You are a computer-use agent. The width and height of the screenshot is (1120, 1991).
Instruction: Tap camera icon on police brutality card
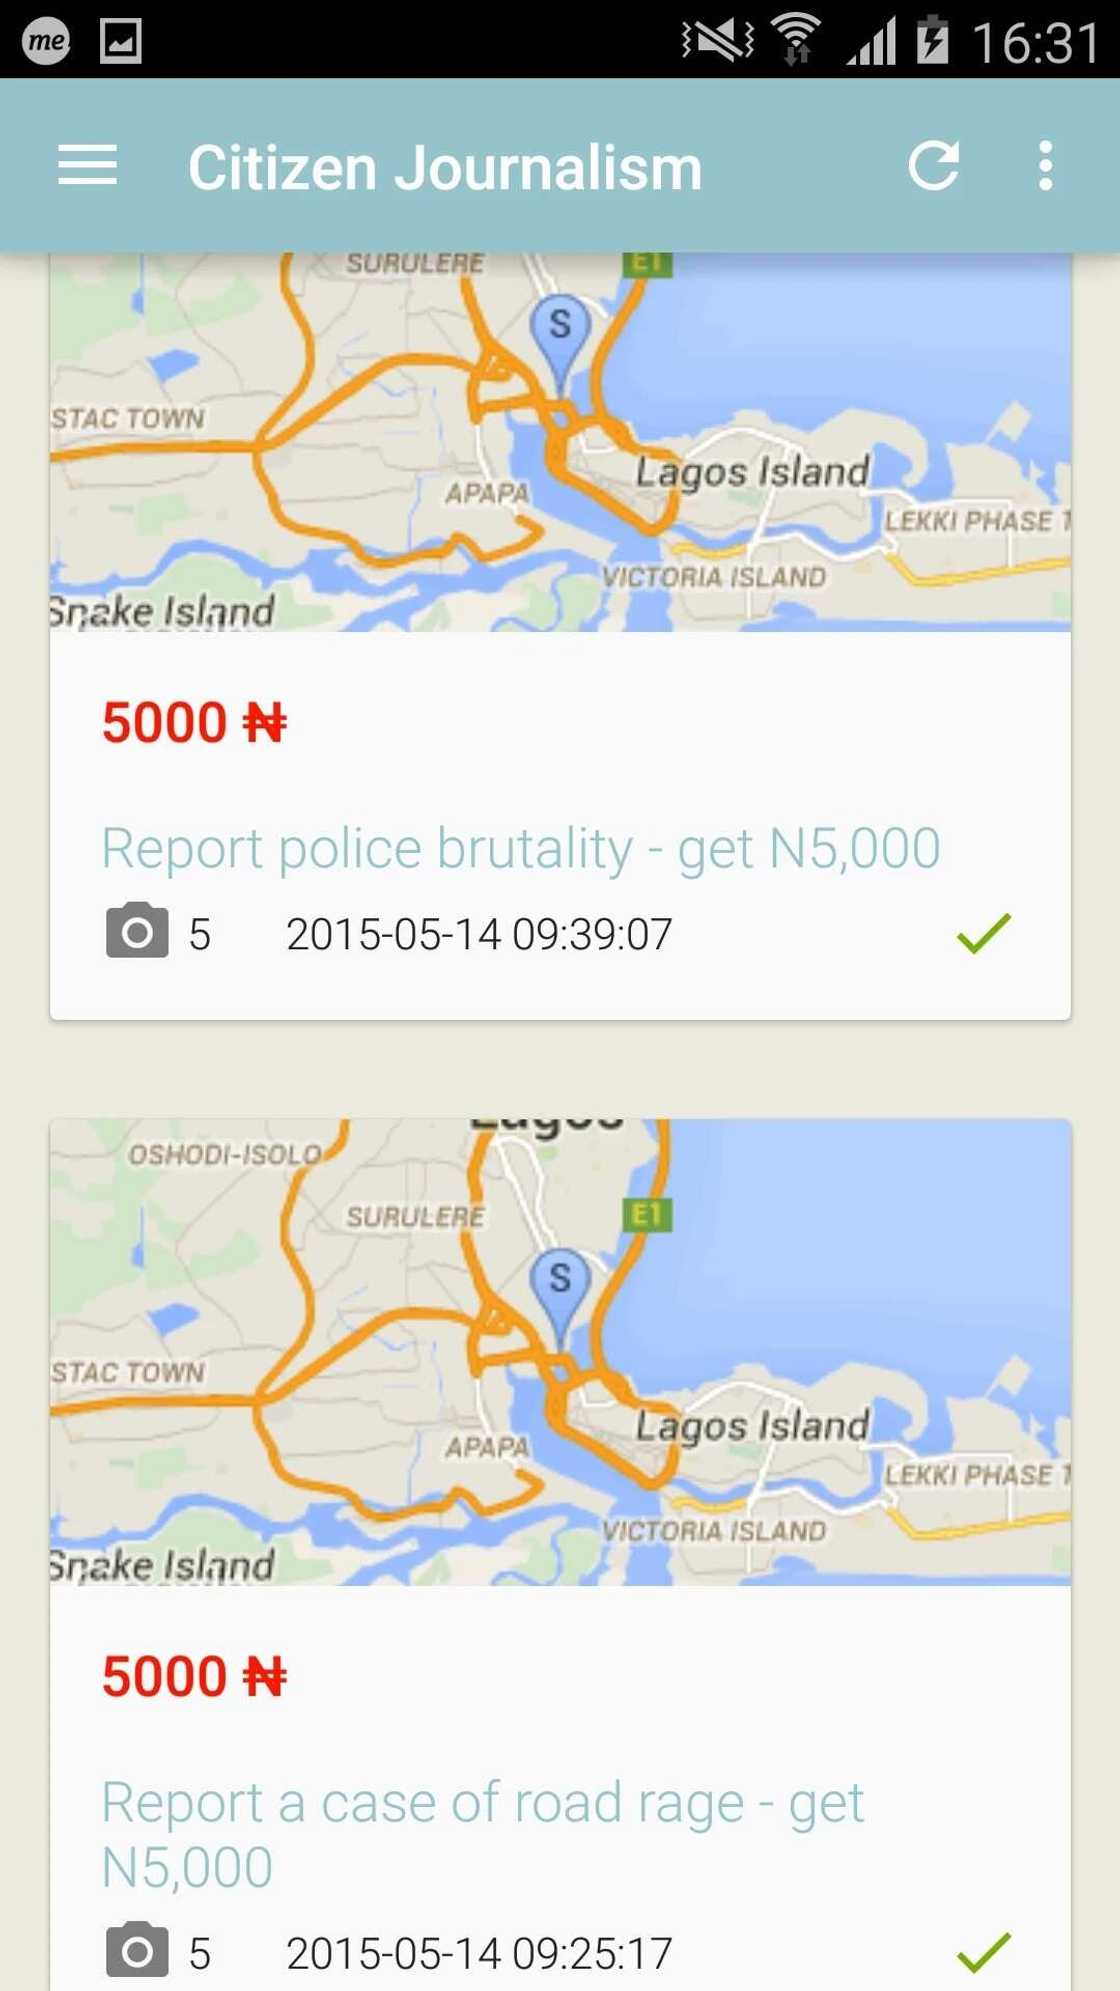[137, 932]
